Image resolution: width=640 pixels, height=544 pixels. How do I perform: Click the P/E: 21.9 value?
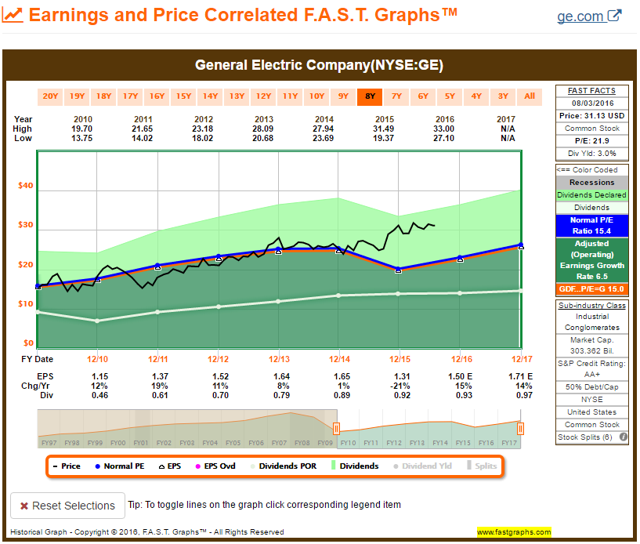coord(592,141)
